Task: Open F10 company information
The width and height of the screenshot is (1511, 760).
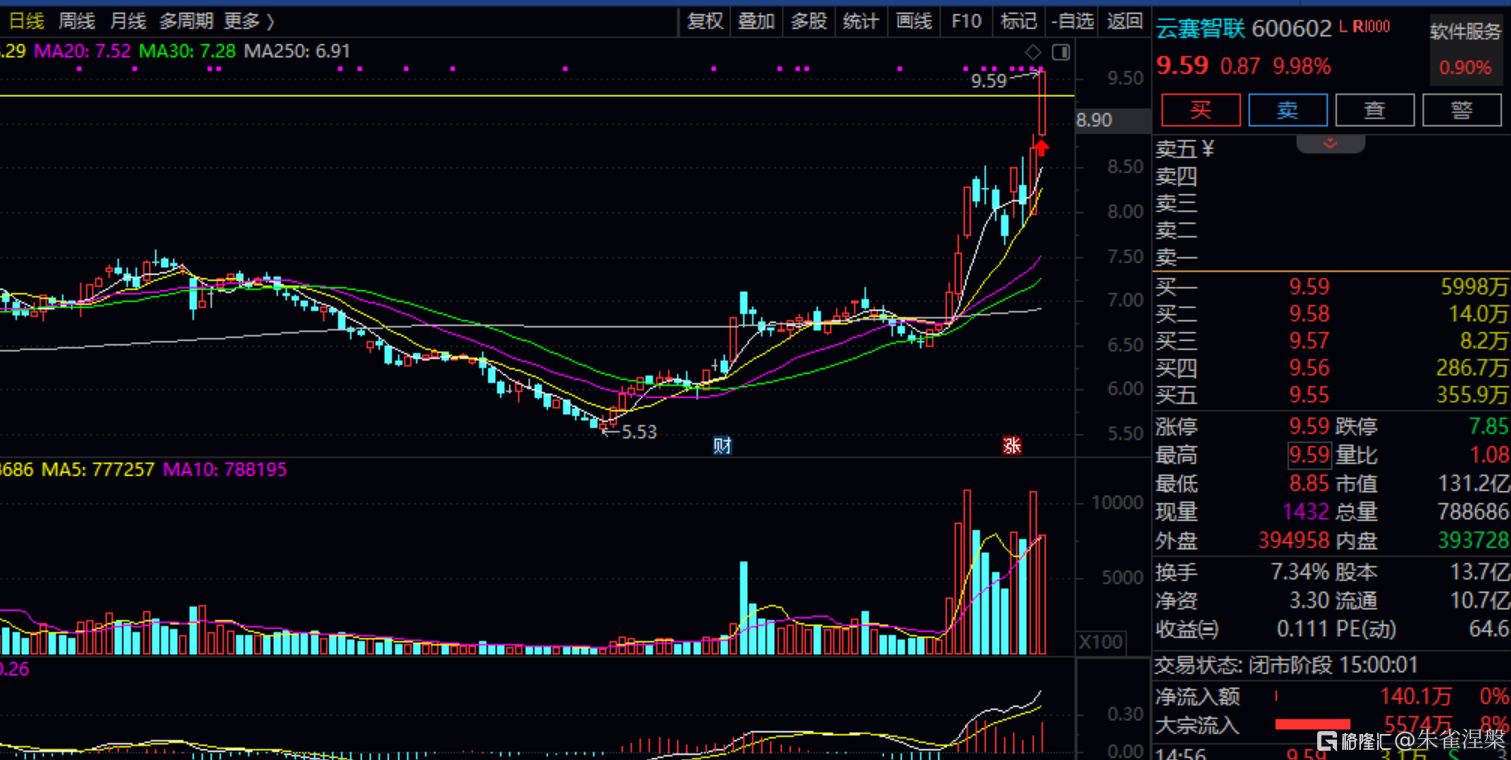Action: pyautogui.click(x=966, y=21)
